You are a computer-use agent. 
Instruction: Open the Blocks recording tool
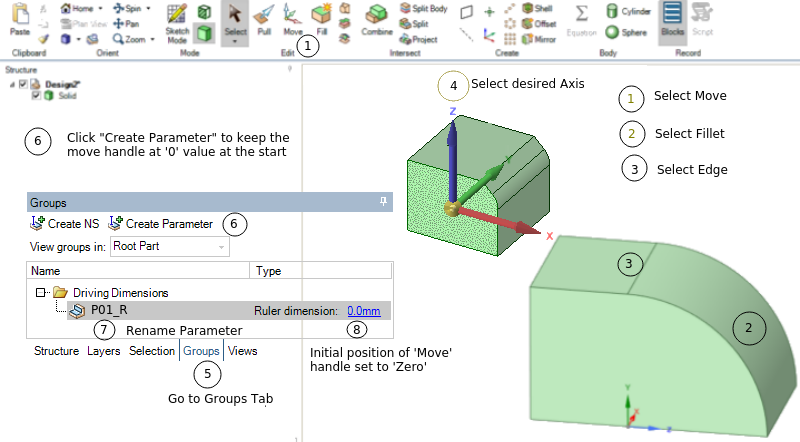pyautogui.click(x=672, y=18)
